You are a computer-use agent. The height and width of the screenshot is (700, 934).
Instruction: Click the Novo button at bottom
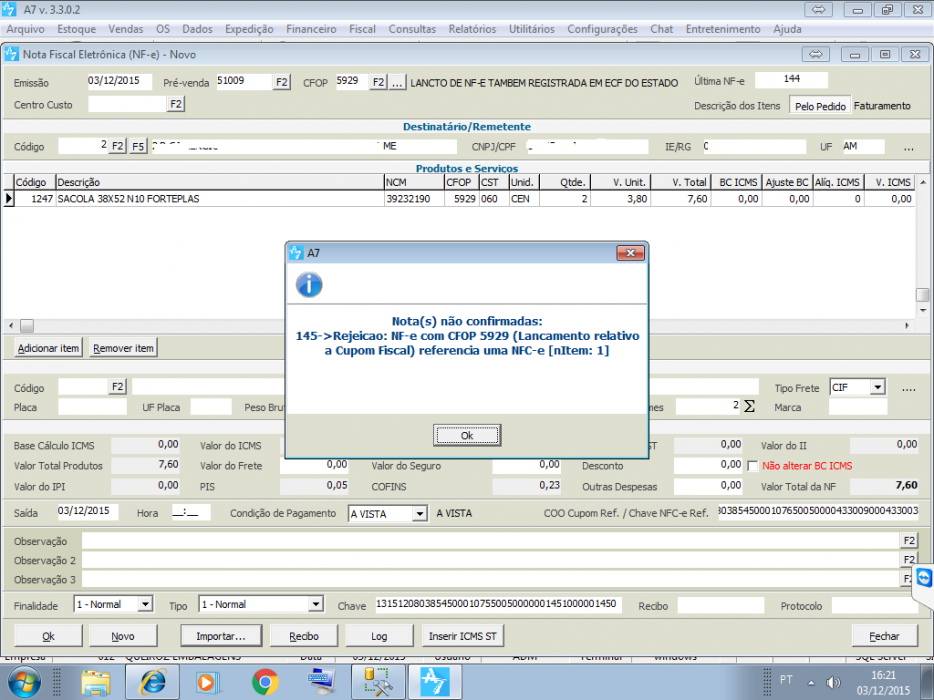[123, 636]
